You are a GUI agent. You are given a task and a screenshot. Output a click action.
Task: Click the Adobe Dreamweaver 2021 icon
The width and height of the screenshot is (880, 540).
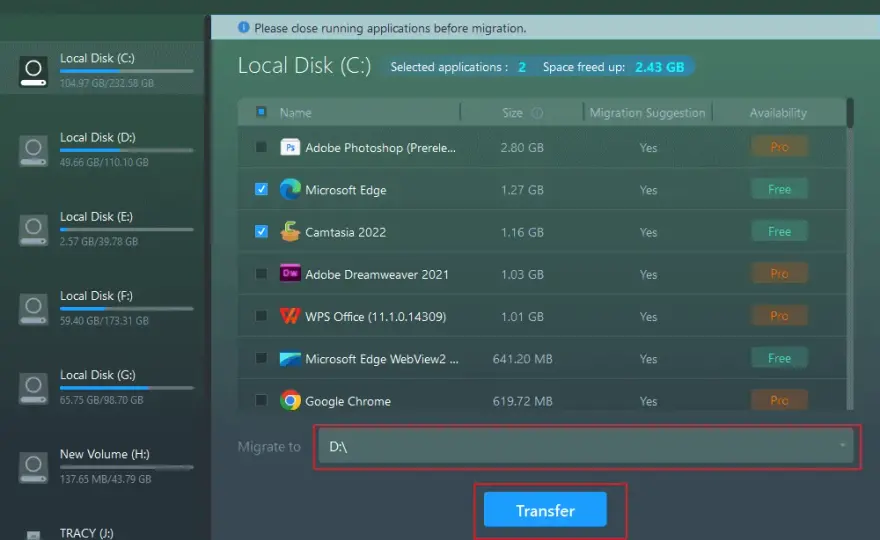[290, 273]
